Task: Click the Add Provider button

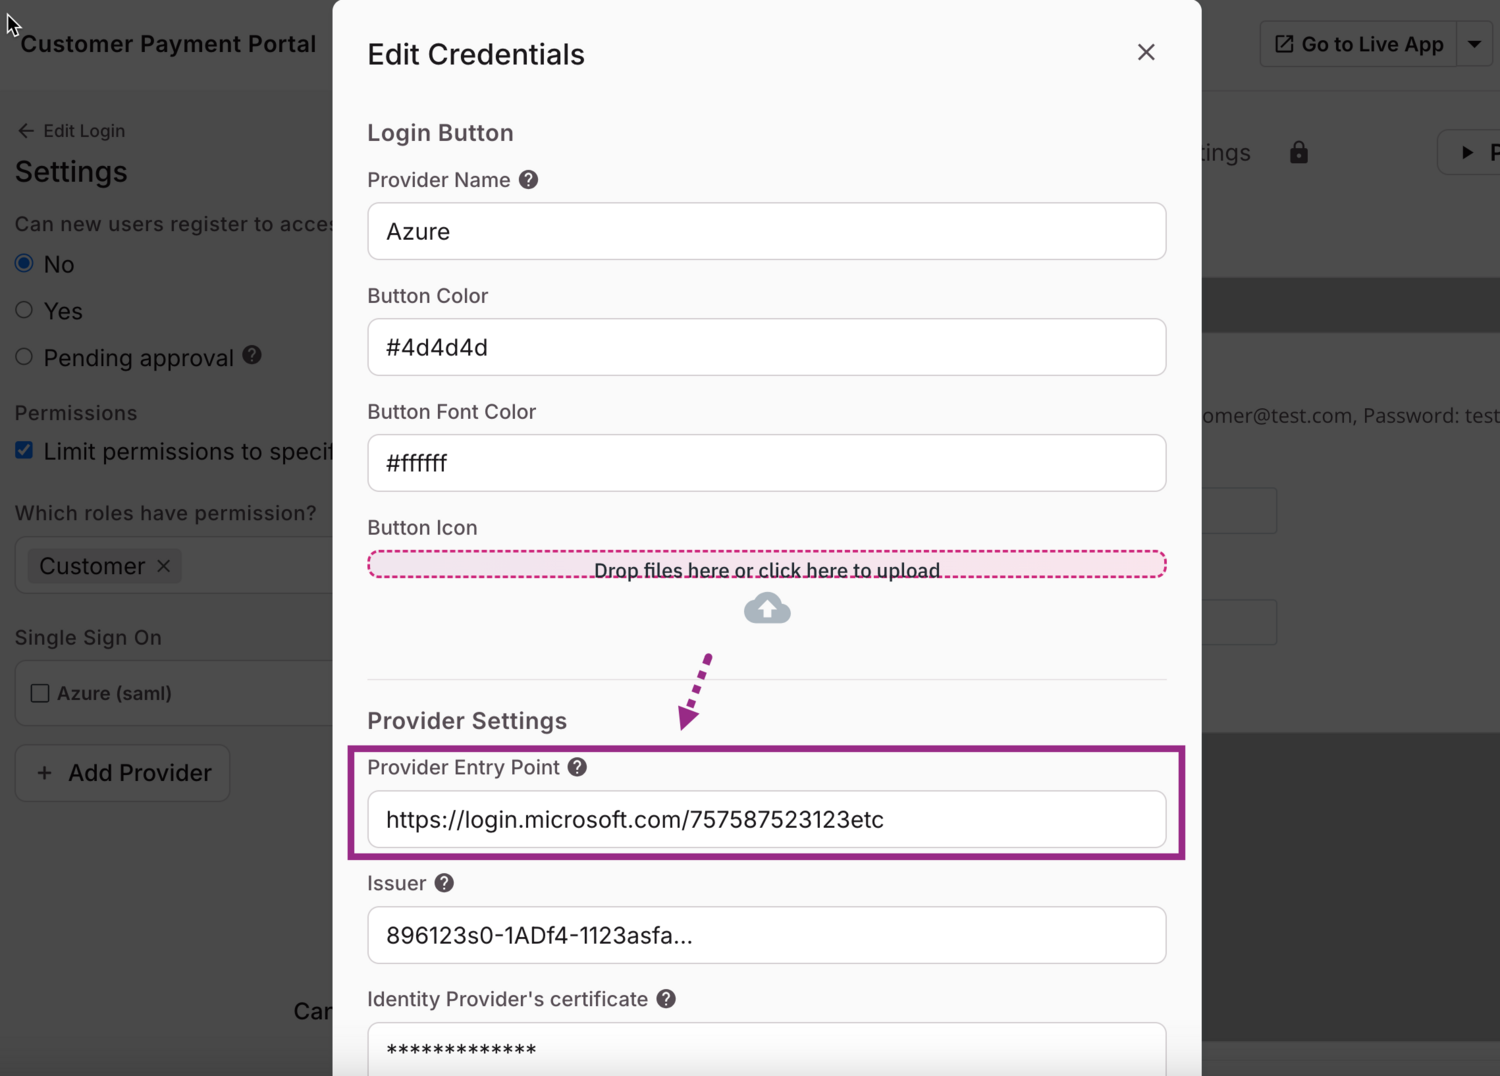Action: point(123,773)
